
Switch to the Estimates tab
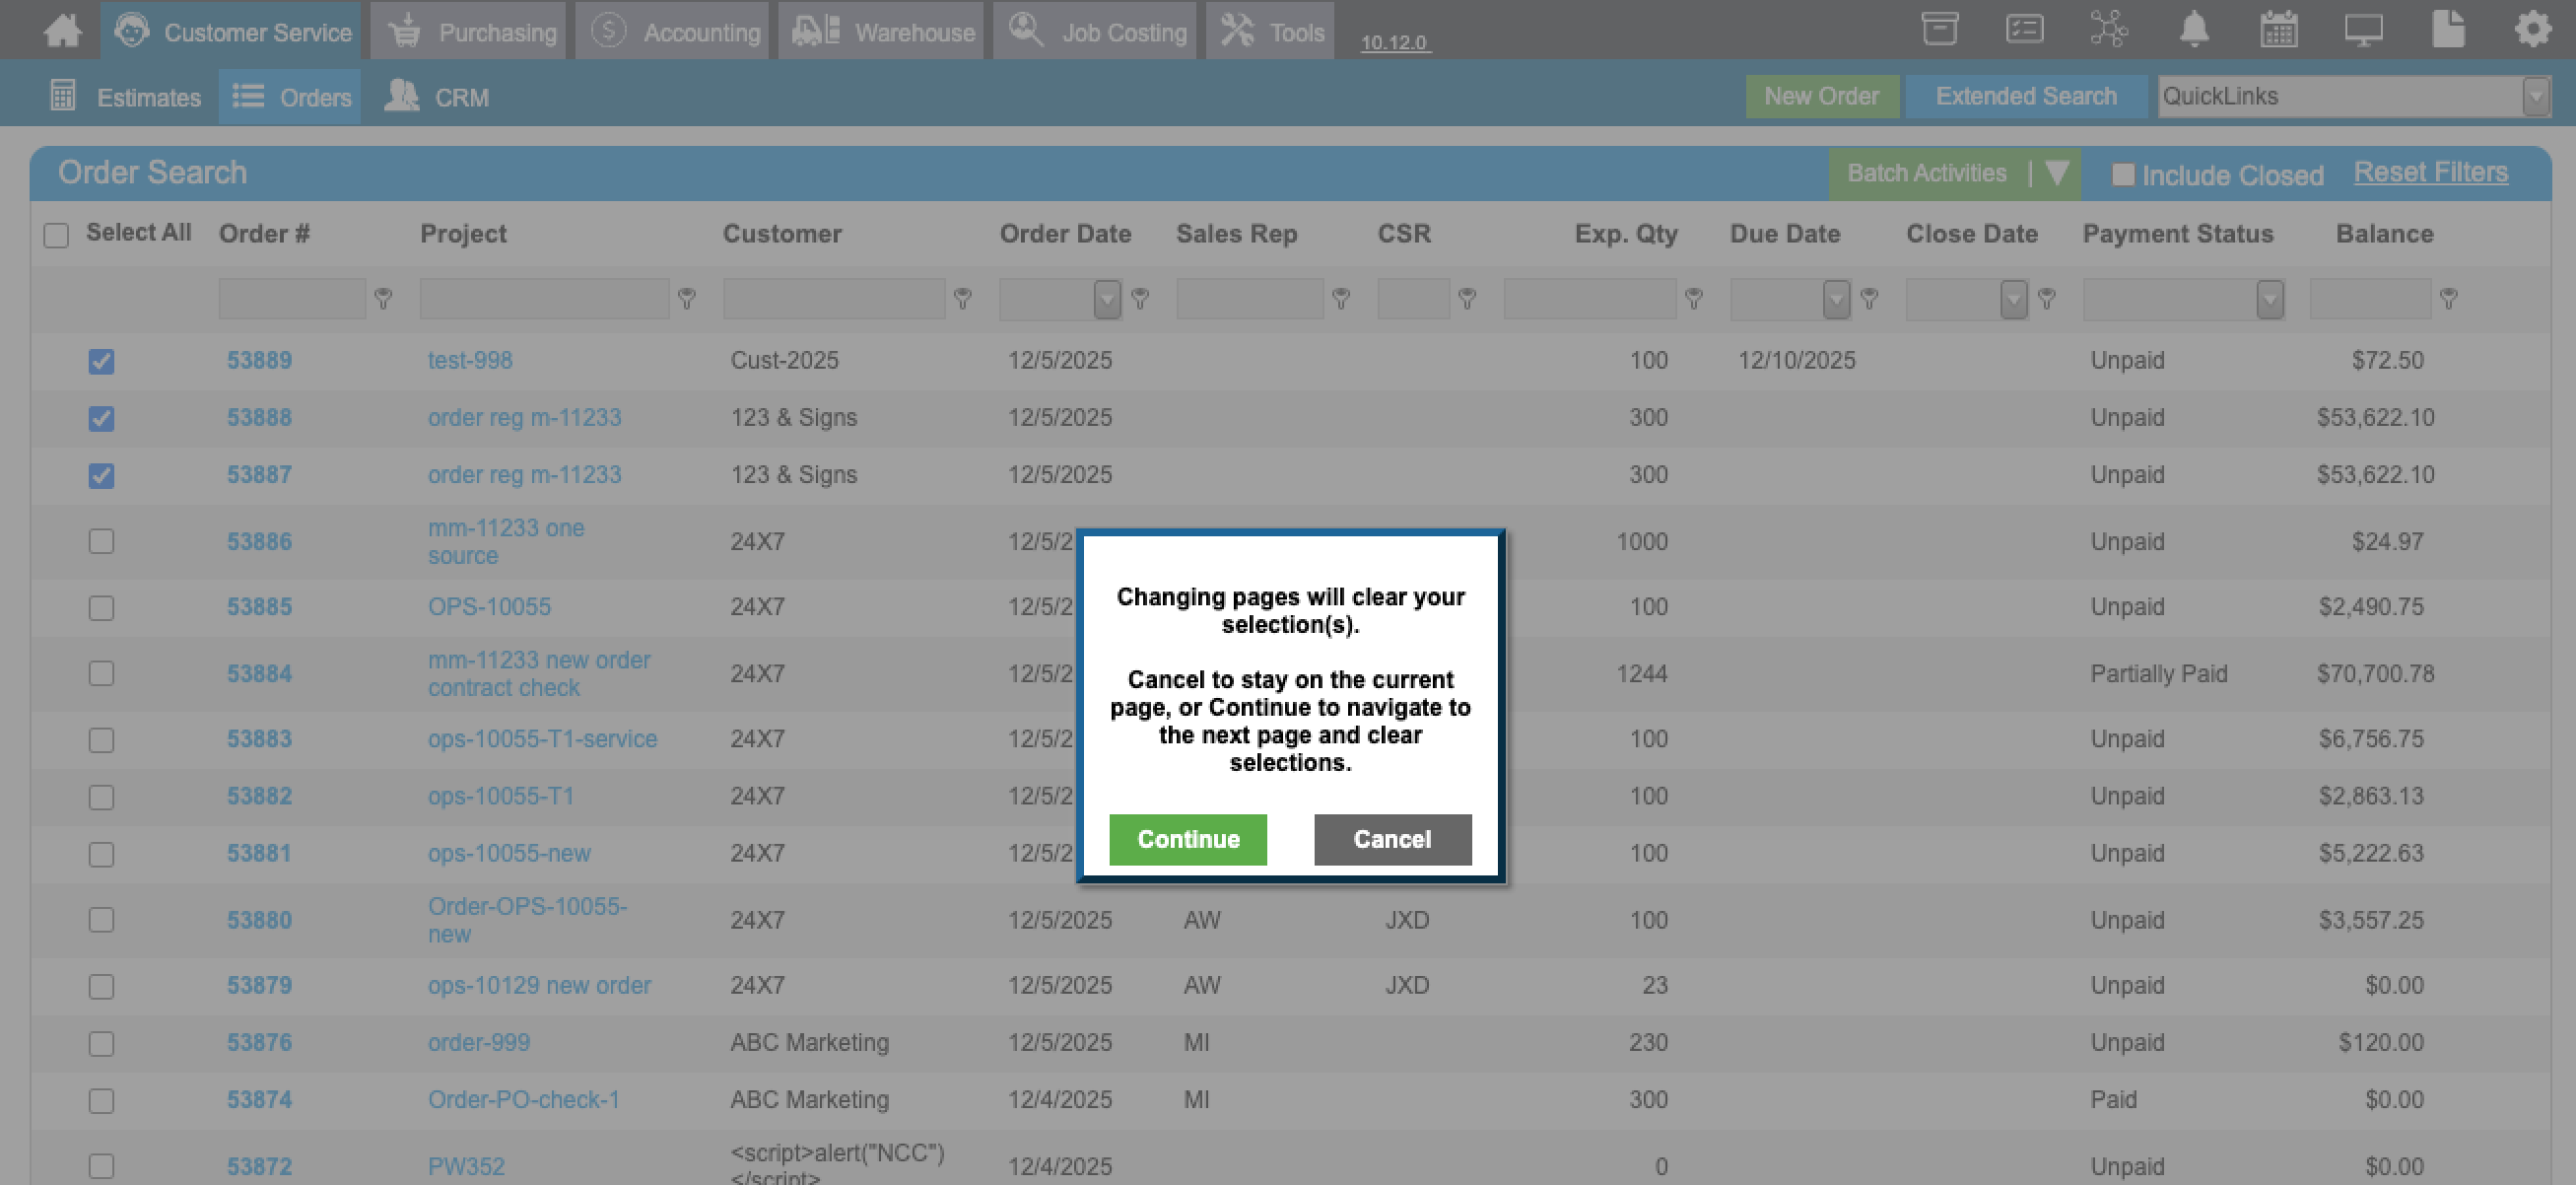tap(124, 96)
